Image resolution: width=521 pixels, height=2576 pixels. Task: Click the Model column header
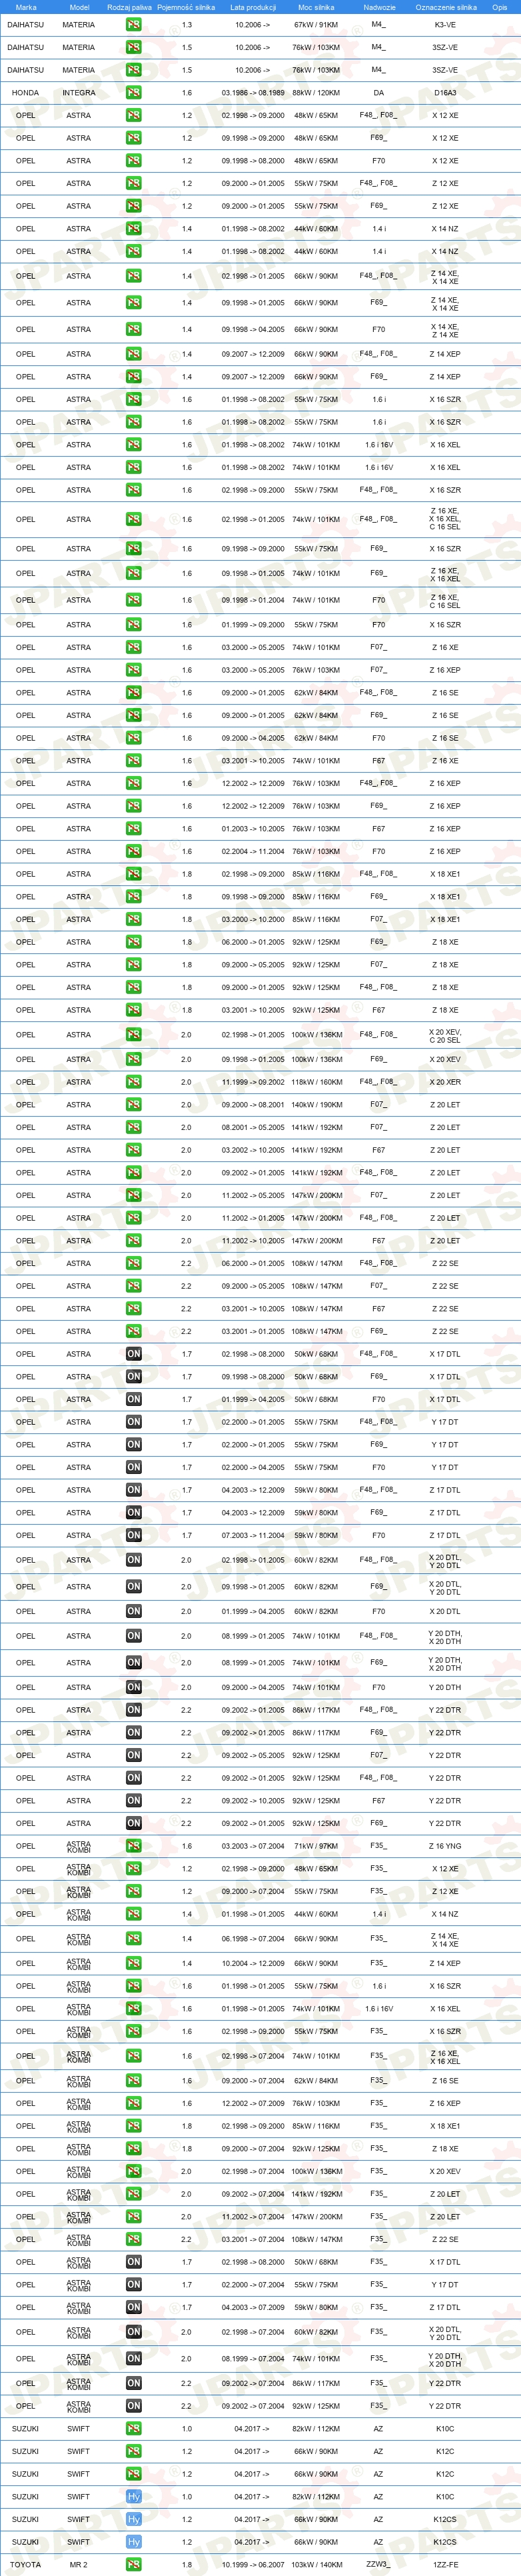pyautogui.click(x=79, y=7)
